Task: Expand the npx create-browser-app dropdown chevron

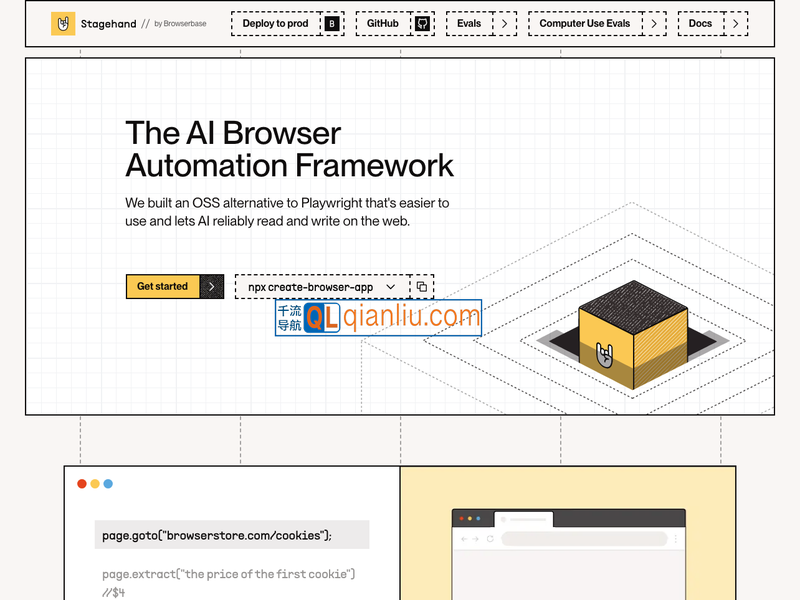Action: 391,287
